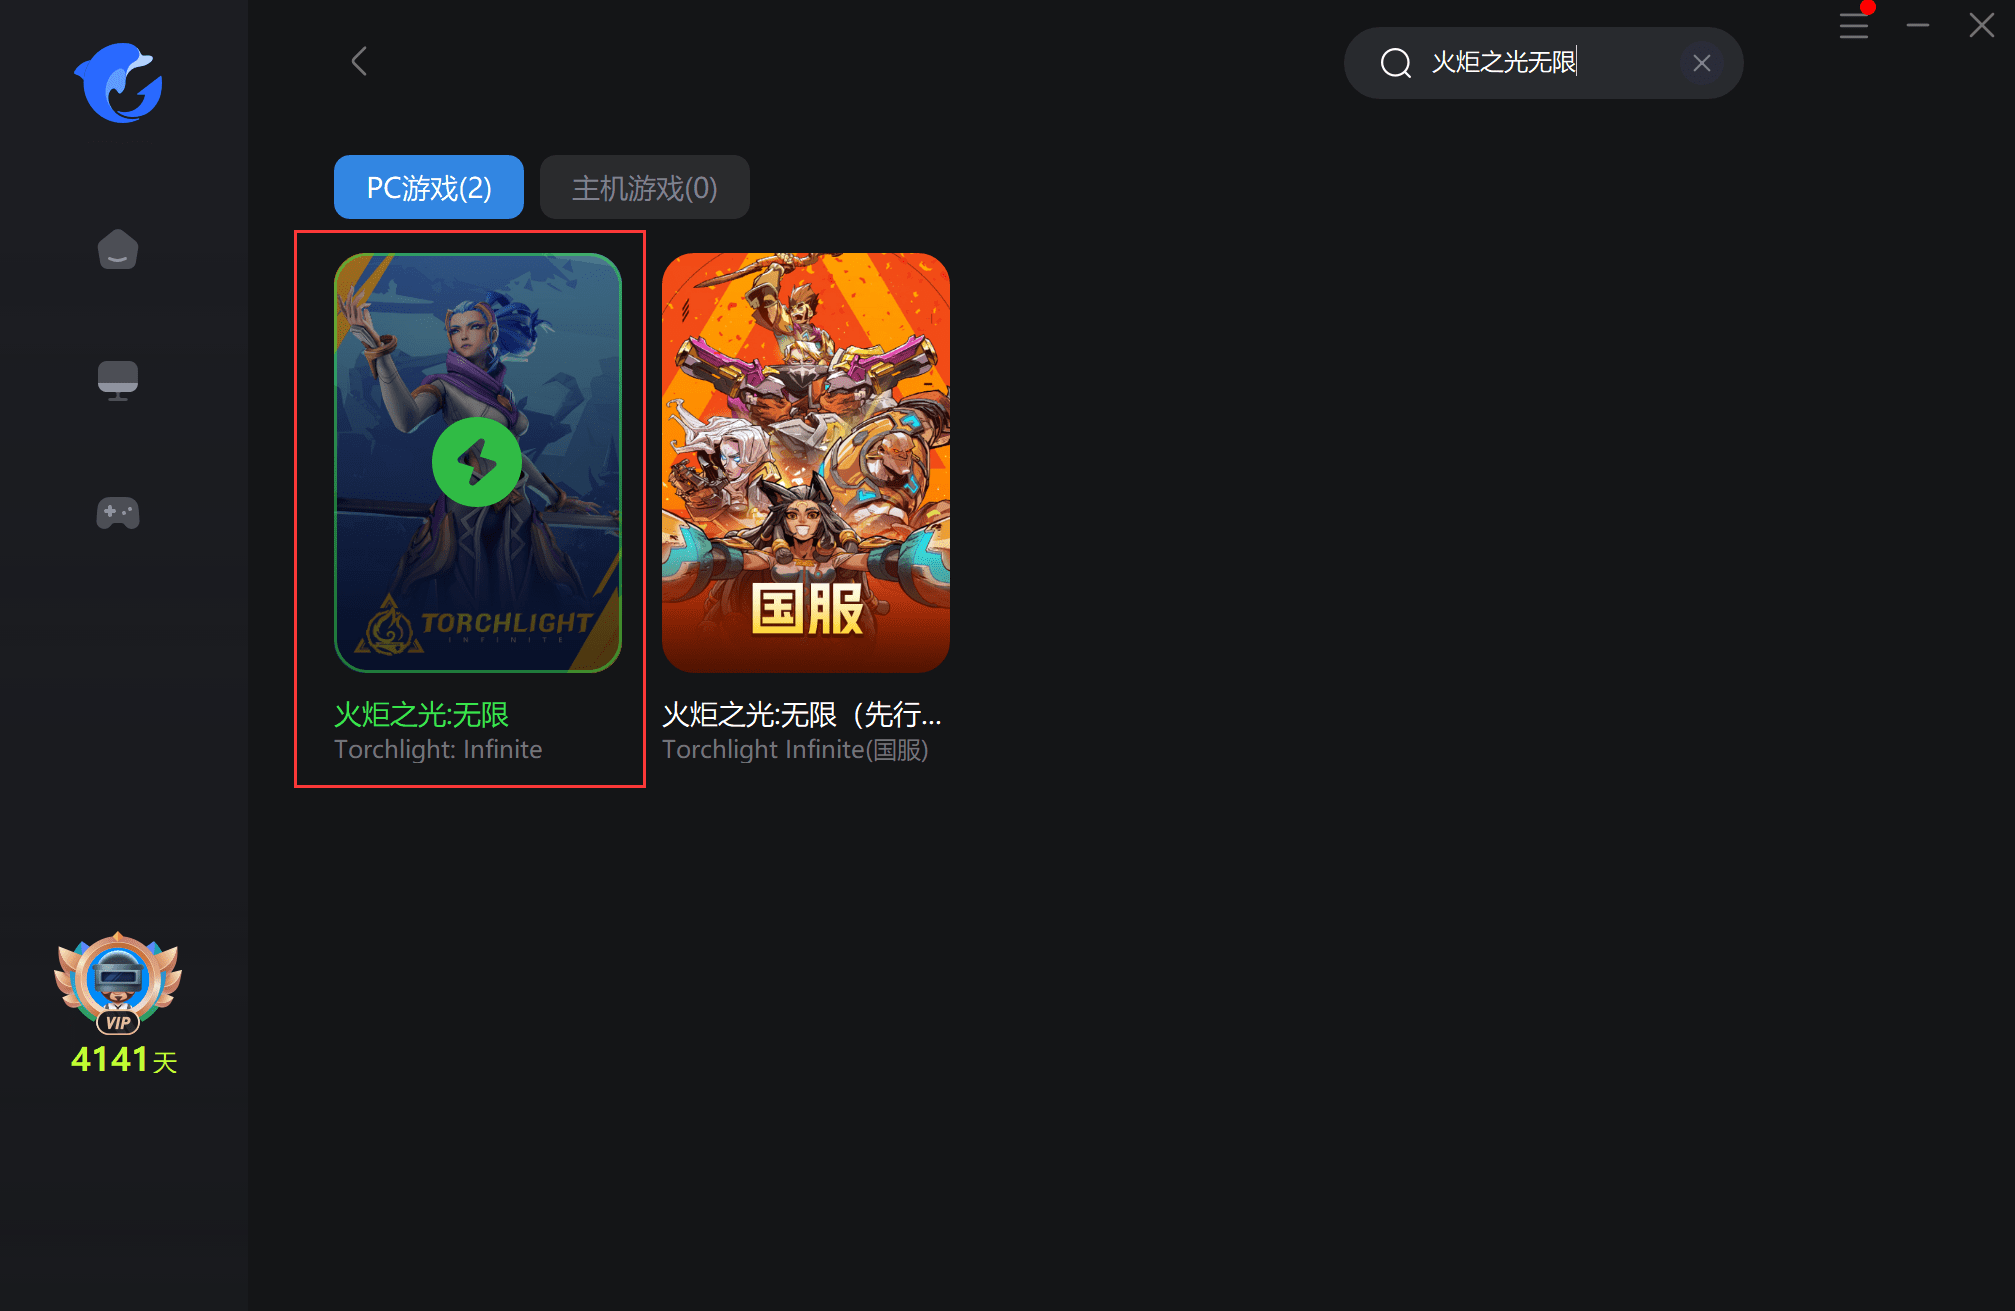Click the green launch button on Torchlight Infinite

[x=474, y=462]
